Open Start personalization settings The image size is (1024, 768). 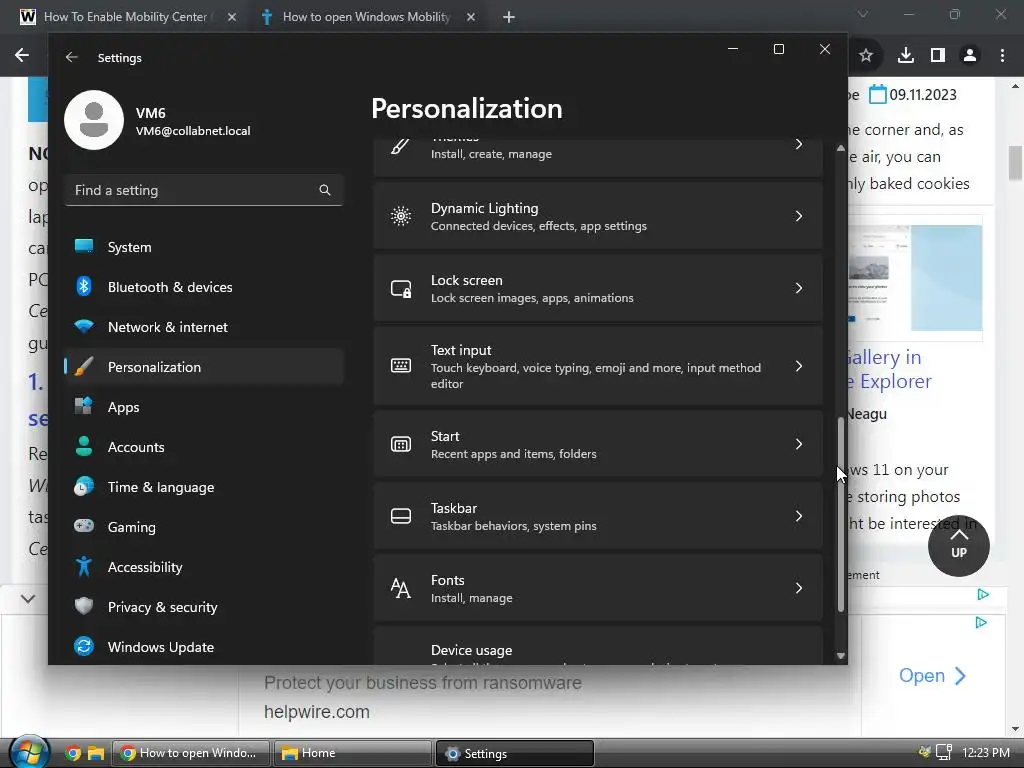coord(598,444)
